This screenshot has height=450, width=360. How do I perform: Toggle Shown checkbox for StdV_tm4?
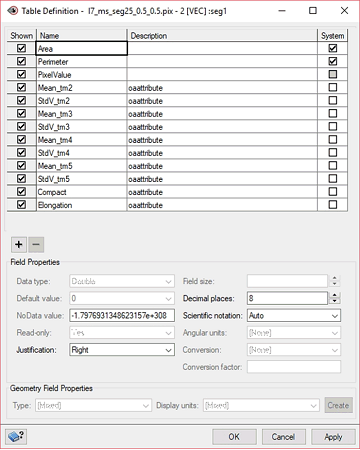pyautogui.click(x=21, y=152)
